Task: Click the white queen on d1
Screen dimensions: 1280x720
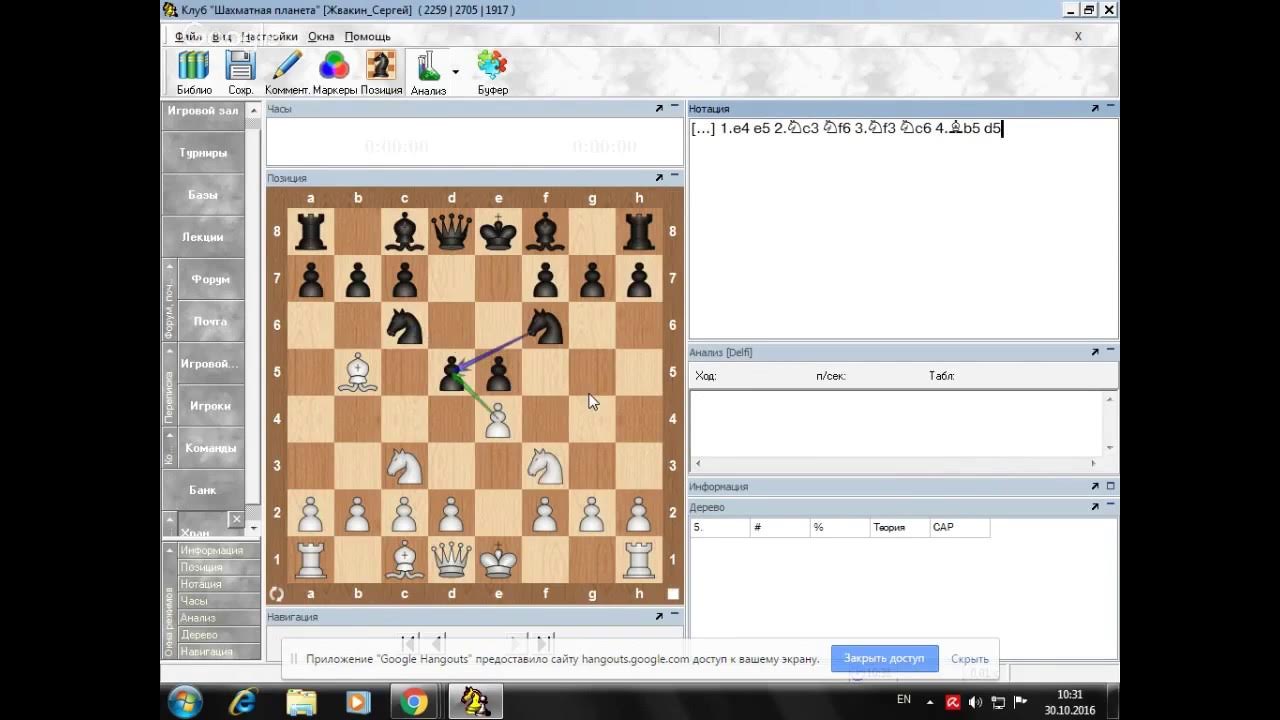Action: tap(452, 560)
